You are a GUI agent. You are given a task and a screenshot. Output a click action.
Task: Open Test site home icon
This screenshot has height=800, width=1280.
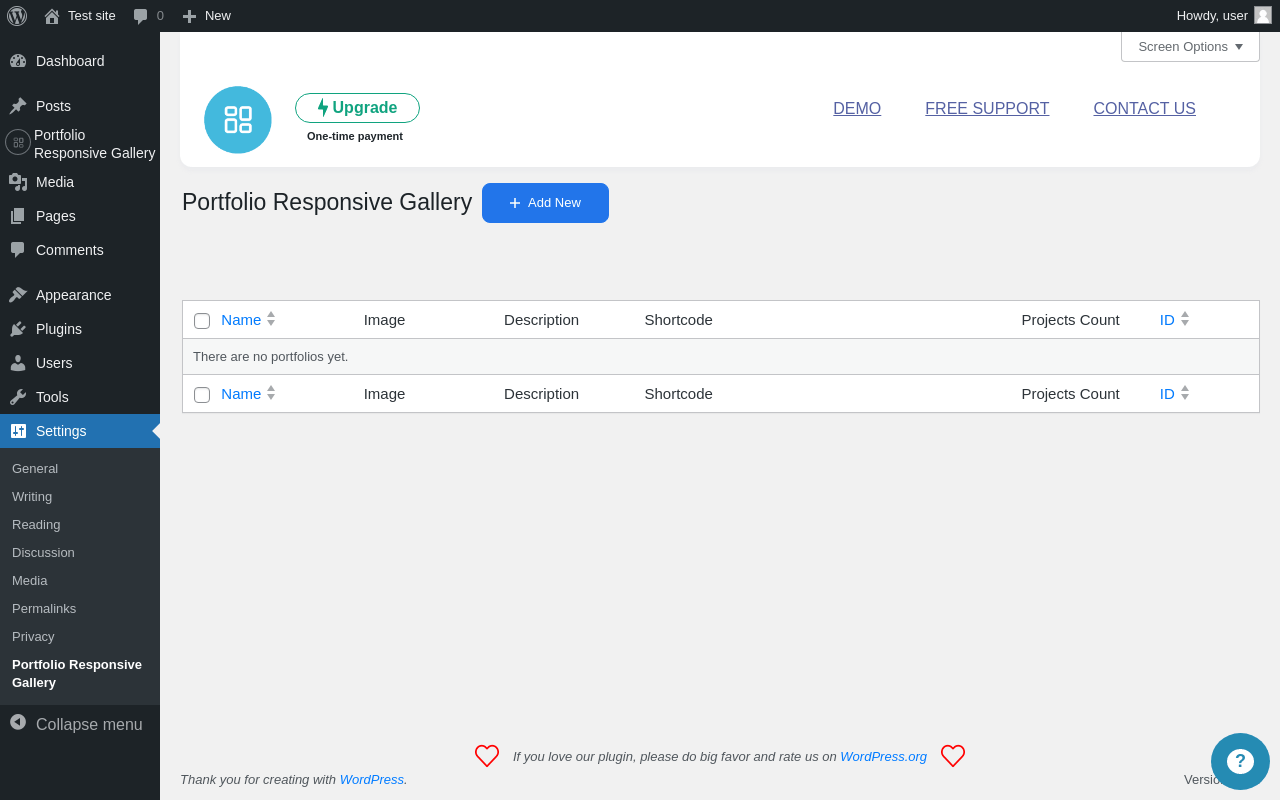point(52,16)
